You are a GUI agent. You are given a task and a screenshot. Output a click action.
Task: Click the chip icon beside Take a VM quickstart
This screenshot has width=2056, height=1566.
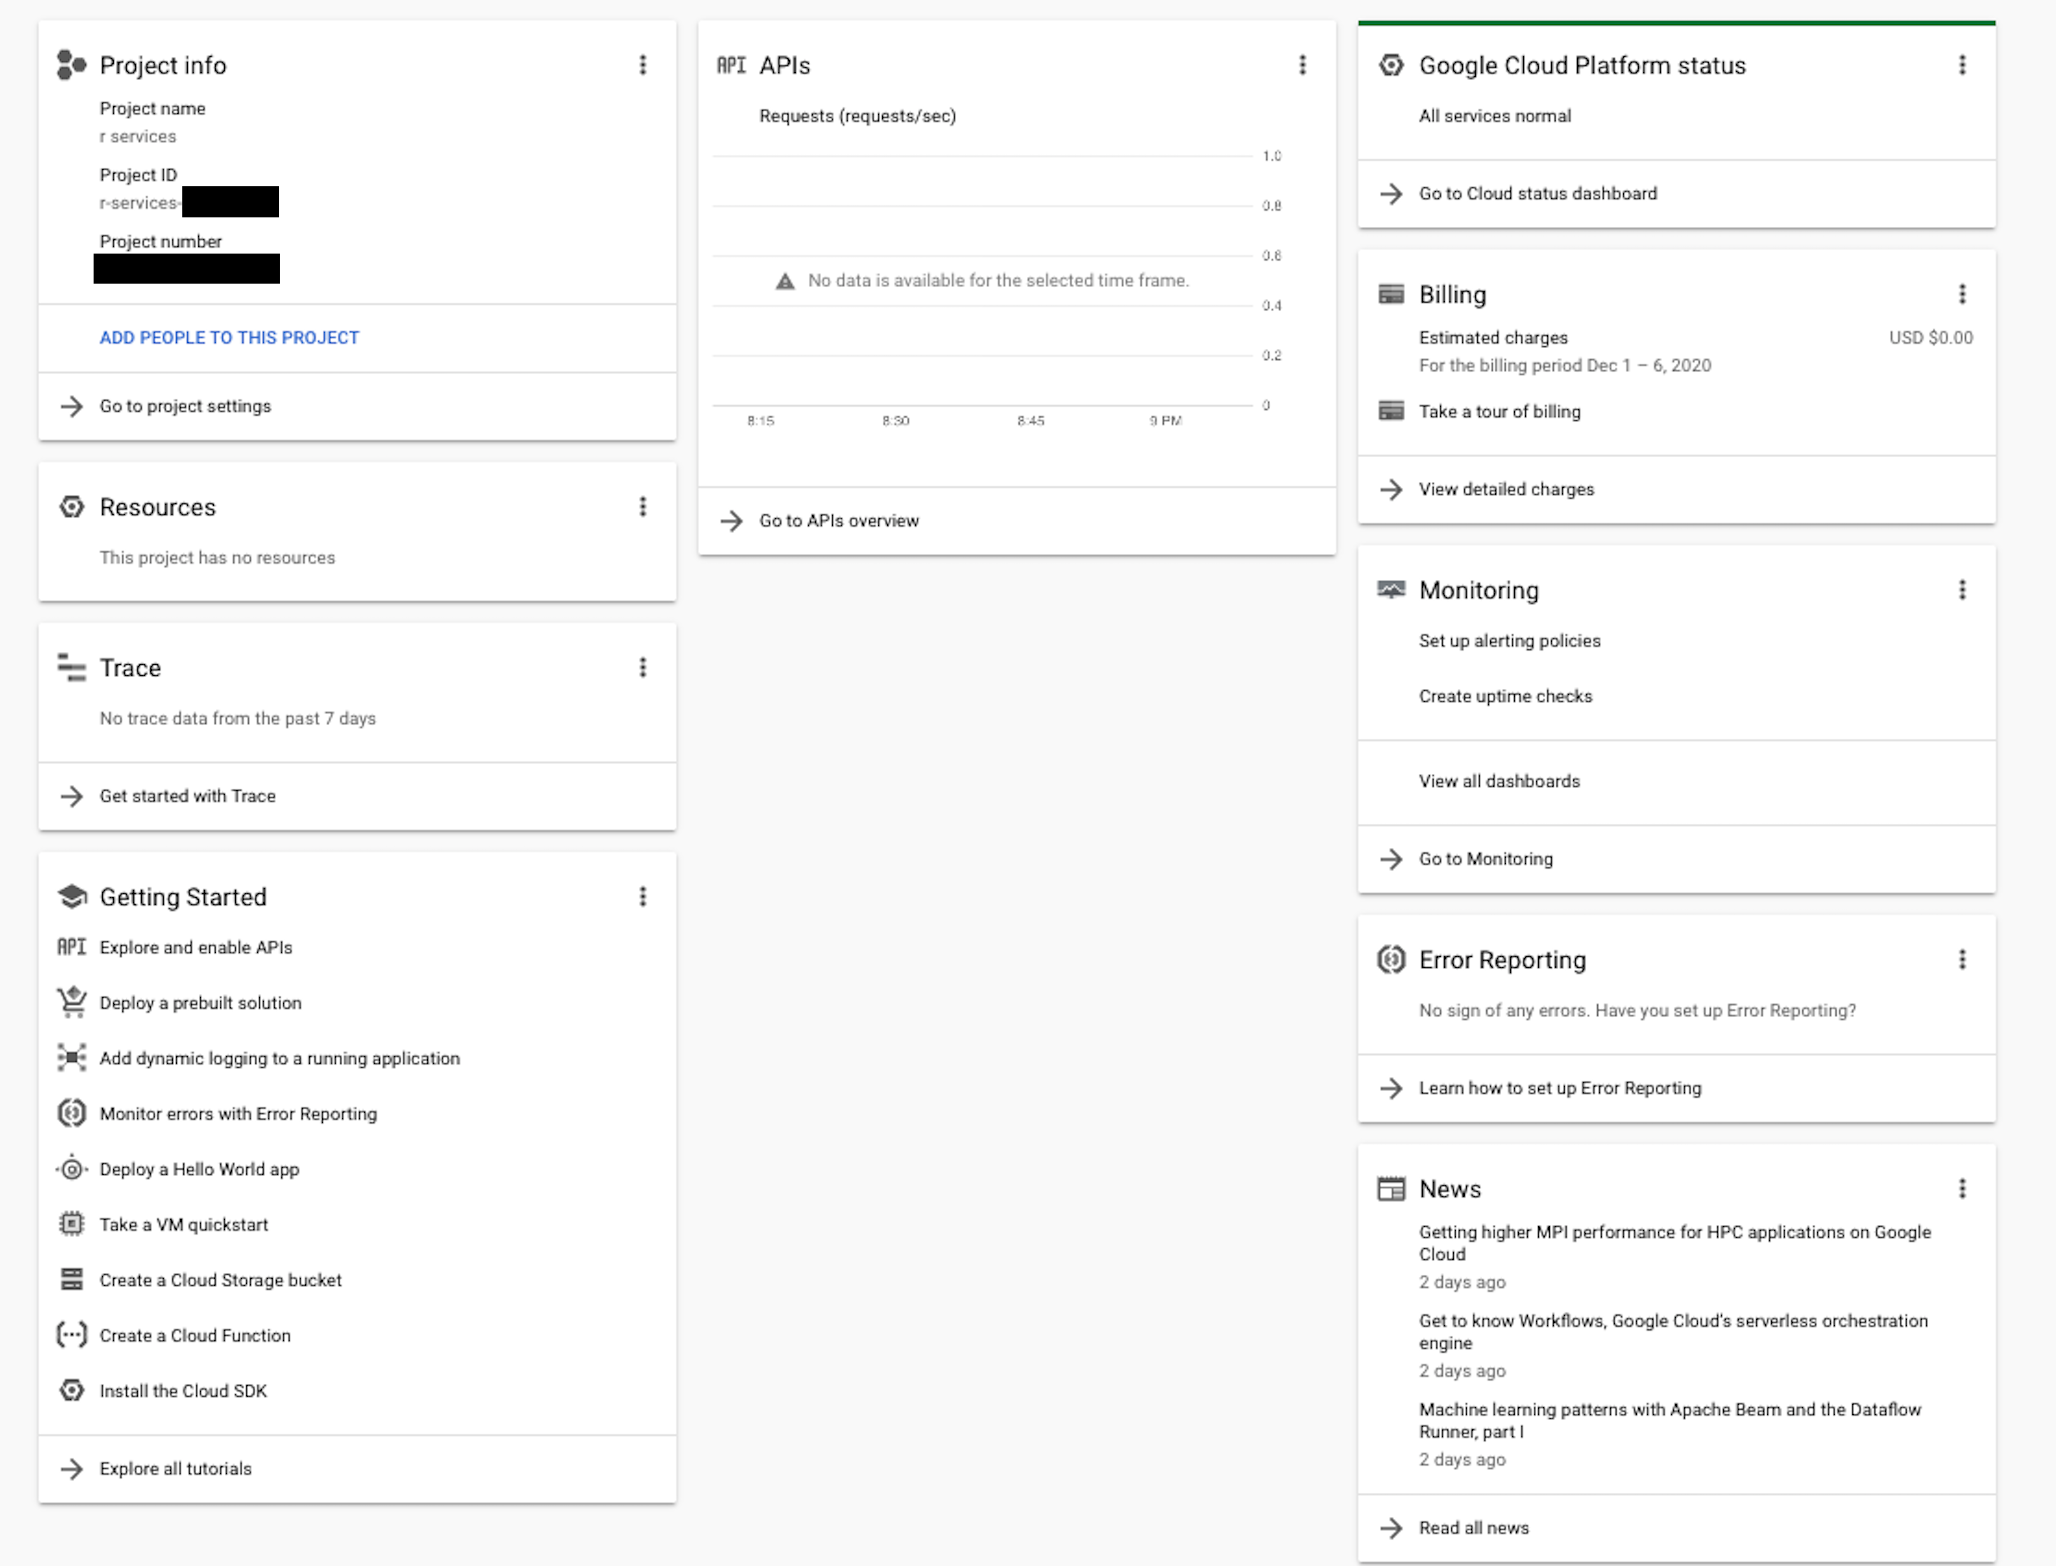pyautogui.click(x=71, y=1224)
